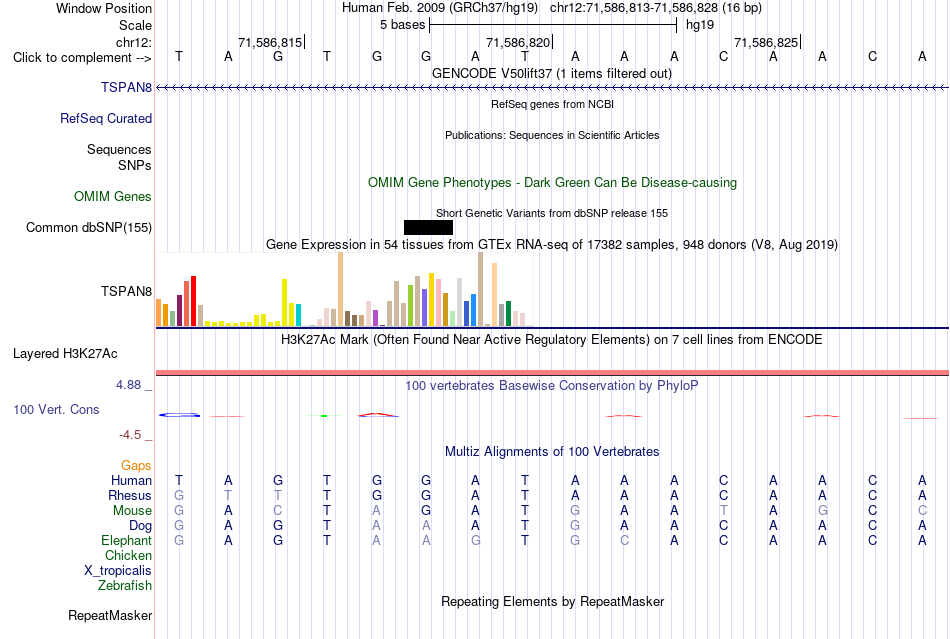
Task: Open the TSPAN8 GENCODE gene track label
Action: click(126, 87)
